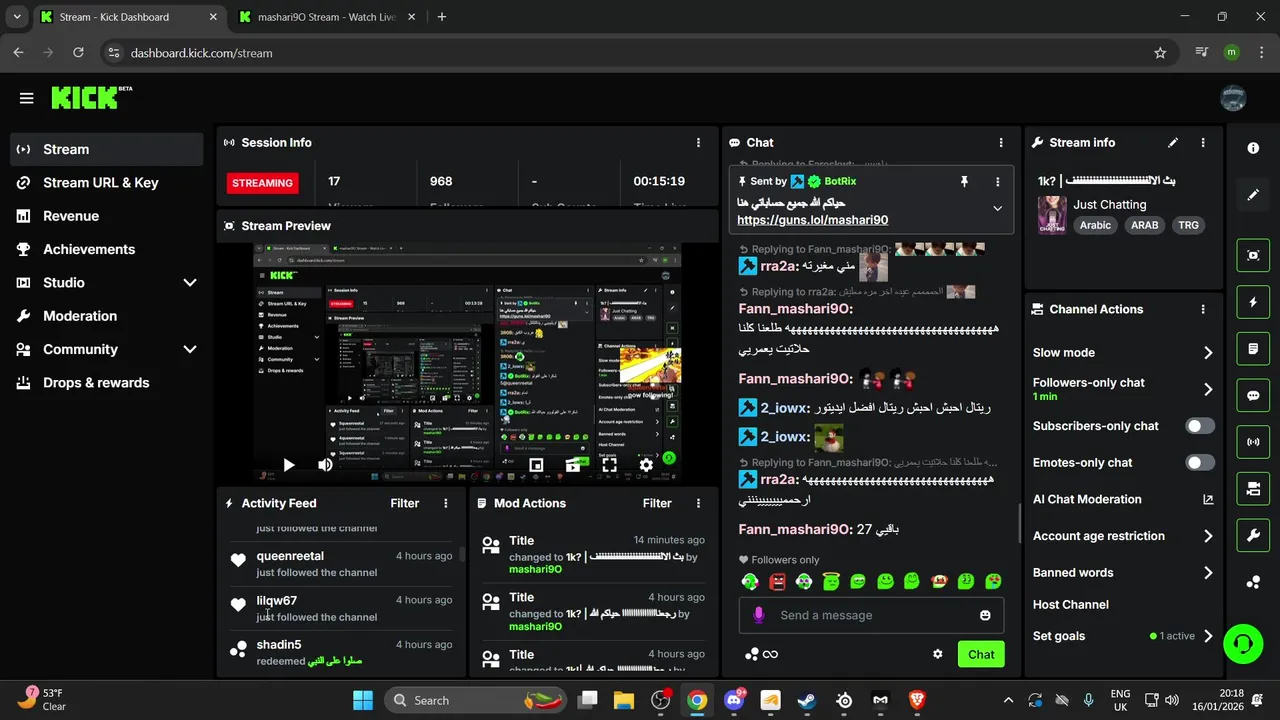Open the Chat panel three-dot menu
This screenshot has width=1280, height=720.
[1001, 143]
